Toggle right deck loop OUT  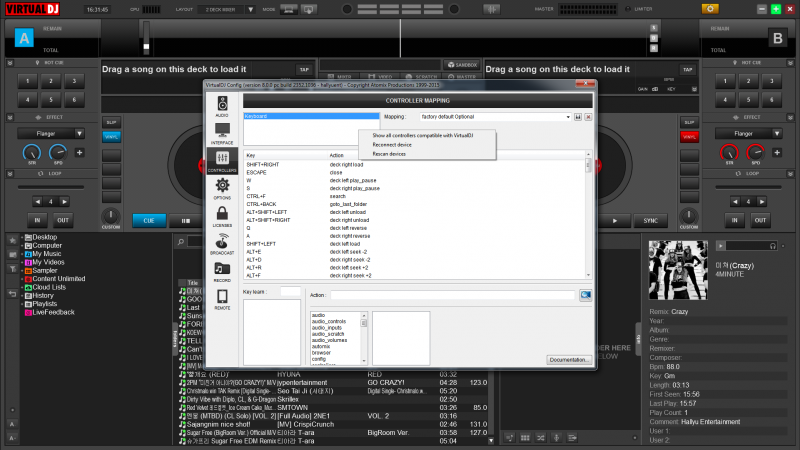(x=760, y=220)
